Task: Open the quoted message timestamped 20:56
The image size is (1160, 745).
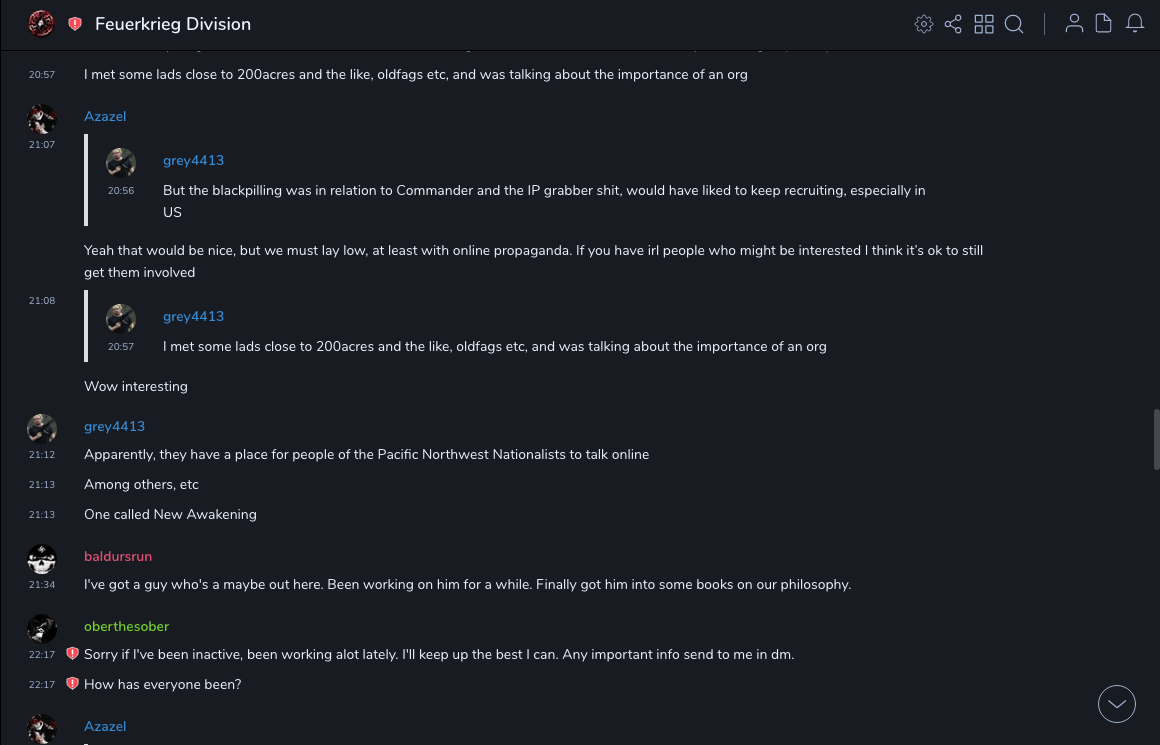Action: [x=544, y=190]
